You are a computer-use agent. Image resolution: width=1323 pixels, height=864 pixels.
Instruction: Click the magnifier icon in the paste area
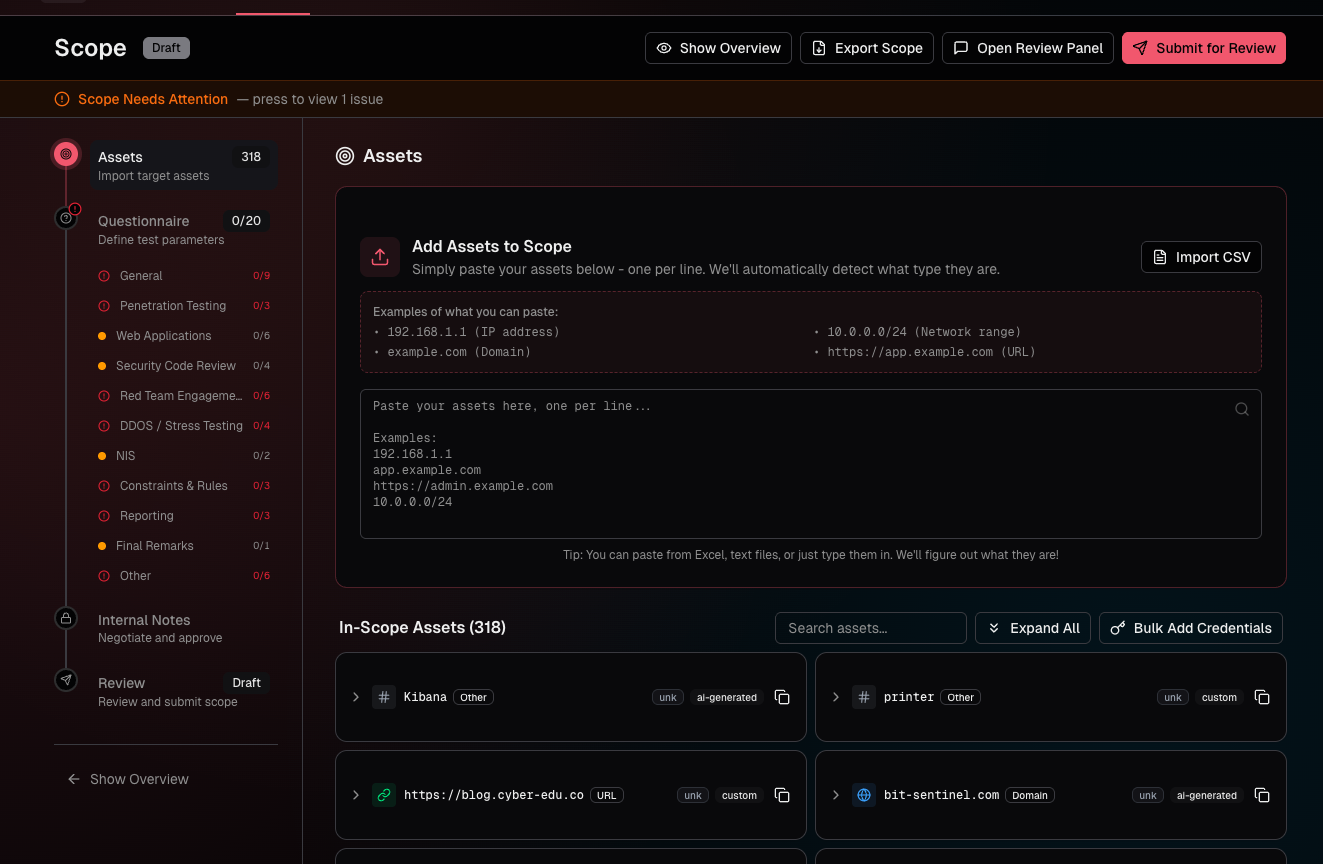[1242, 409]
